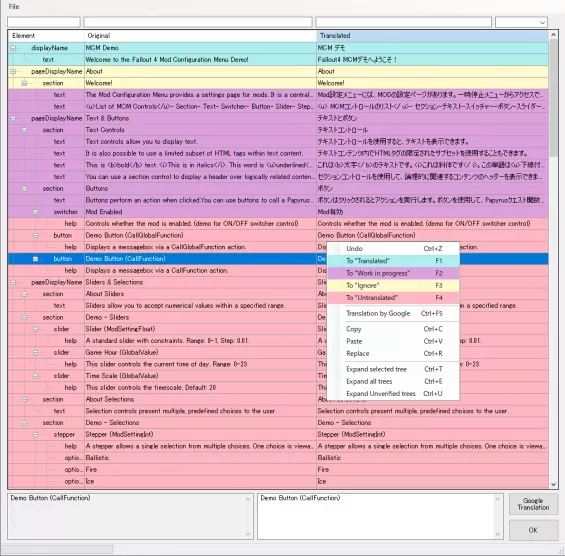This screenshot has height=556, width=565.
Task: Select "Controls whether the mod is enabled" help row
Action: pos(278,224)
